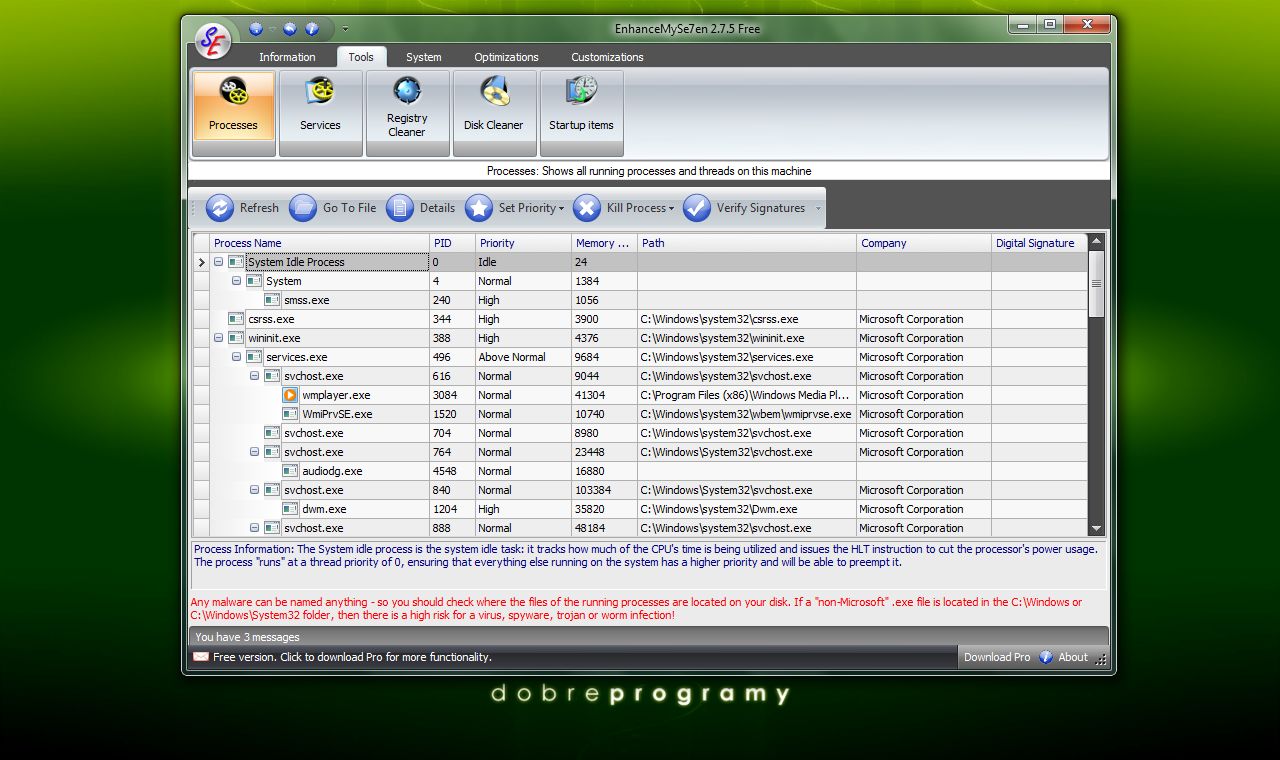Collapse svchost.exe with PID 888

[254, 528]
